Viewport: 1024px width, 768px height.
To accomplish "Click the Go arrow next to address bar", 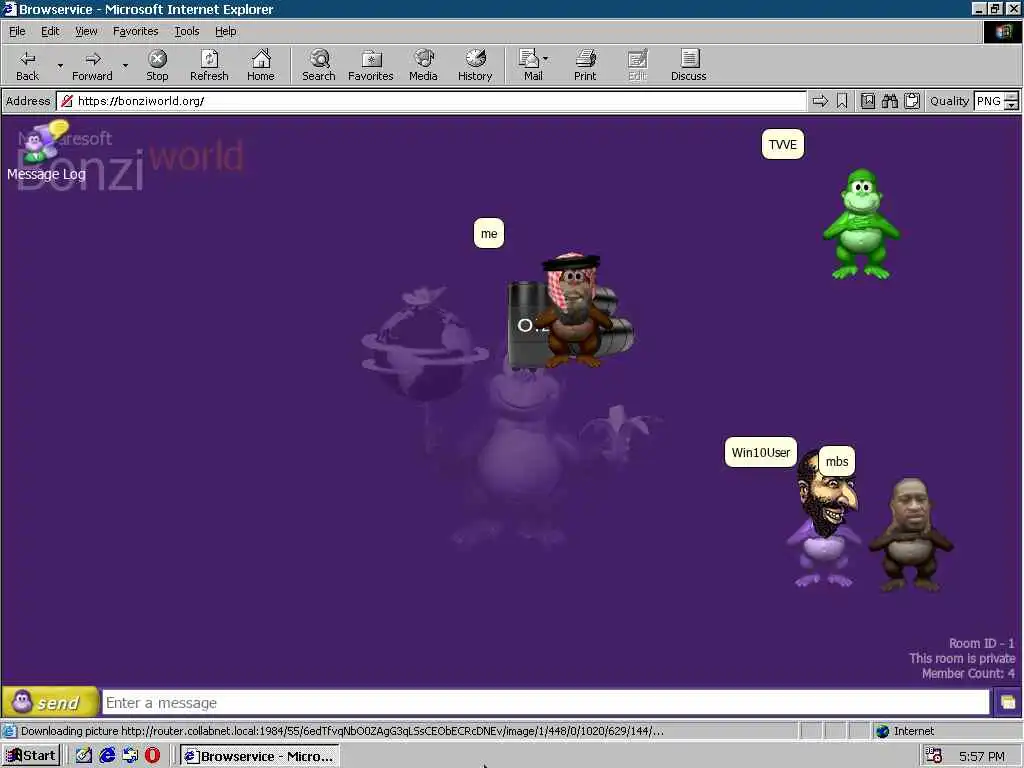I will click(820, 101).
